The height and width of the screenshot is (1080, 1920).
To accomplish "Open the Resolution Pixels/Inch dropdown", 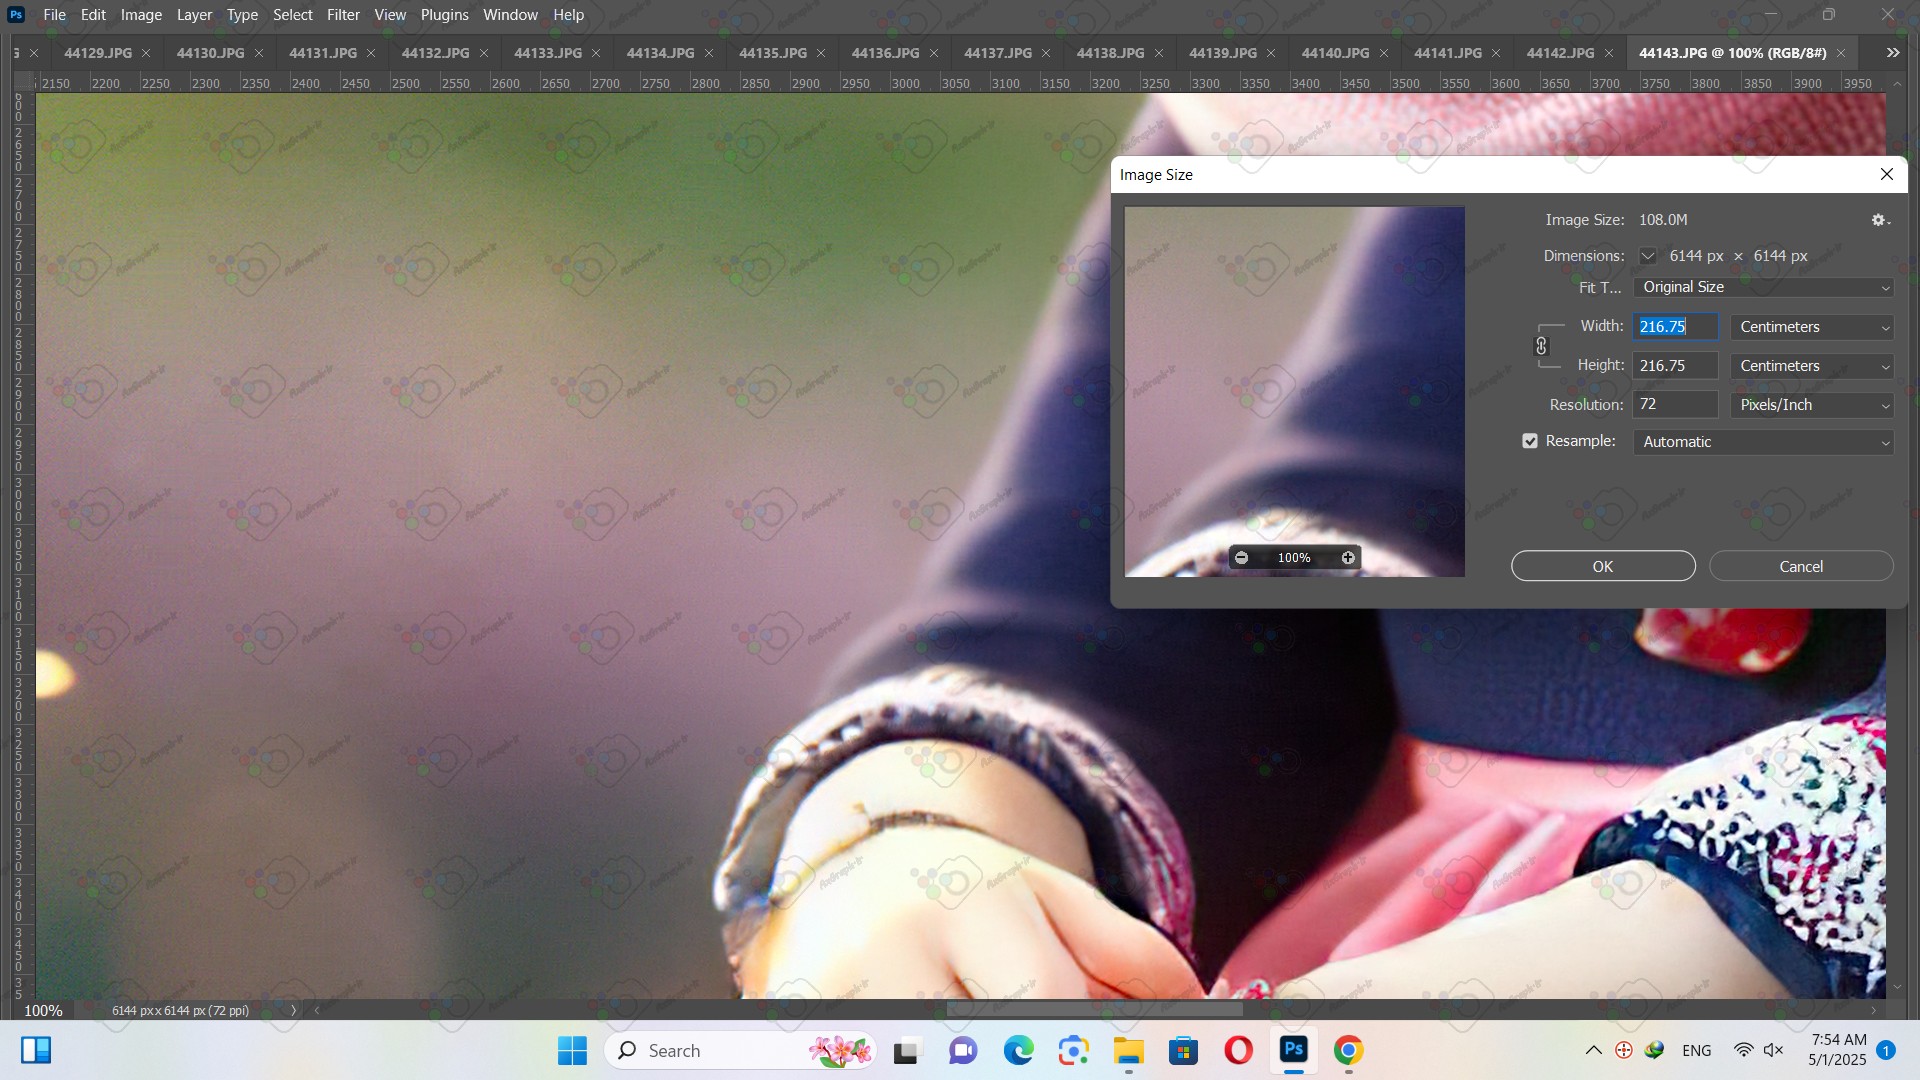I will 1812,405.
